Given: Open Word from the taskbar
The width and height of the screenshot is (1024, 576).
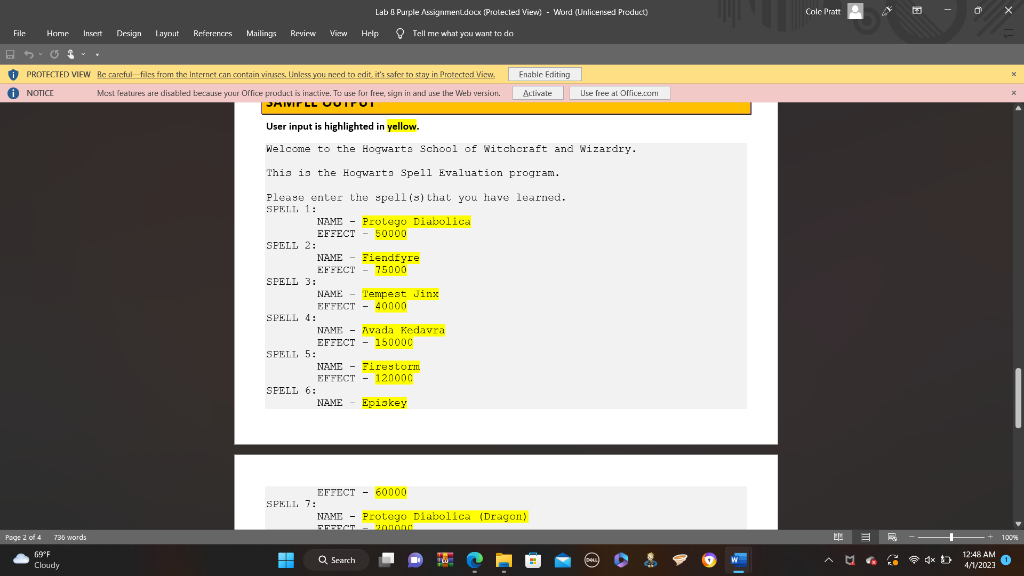Looking at the screenshot, I should (737, 560).
